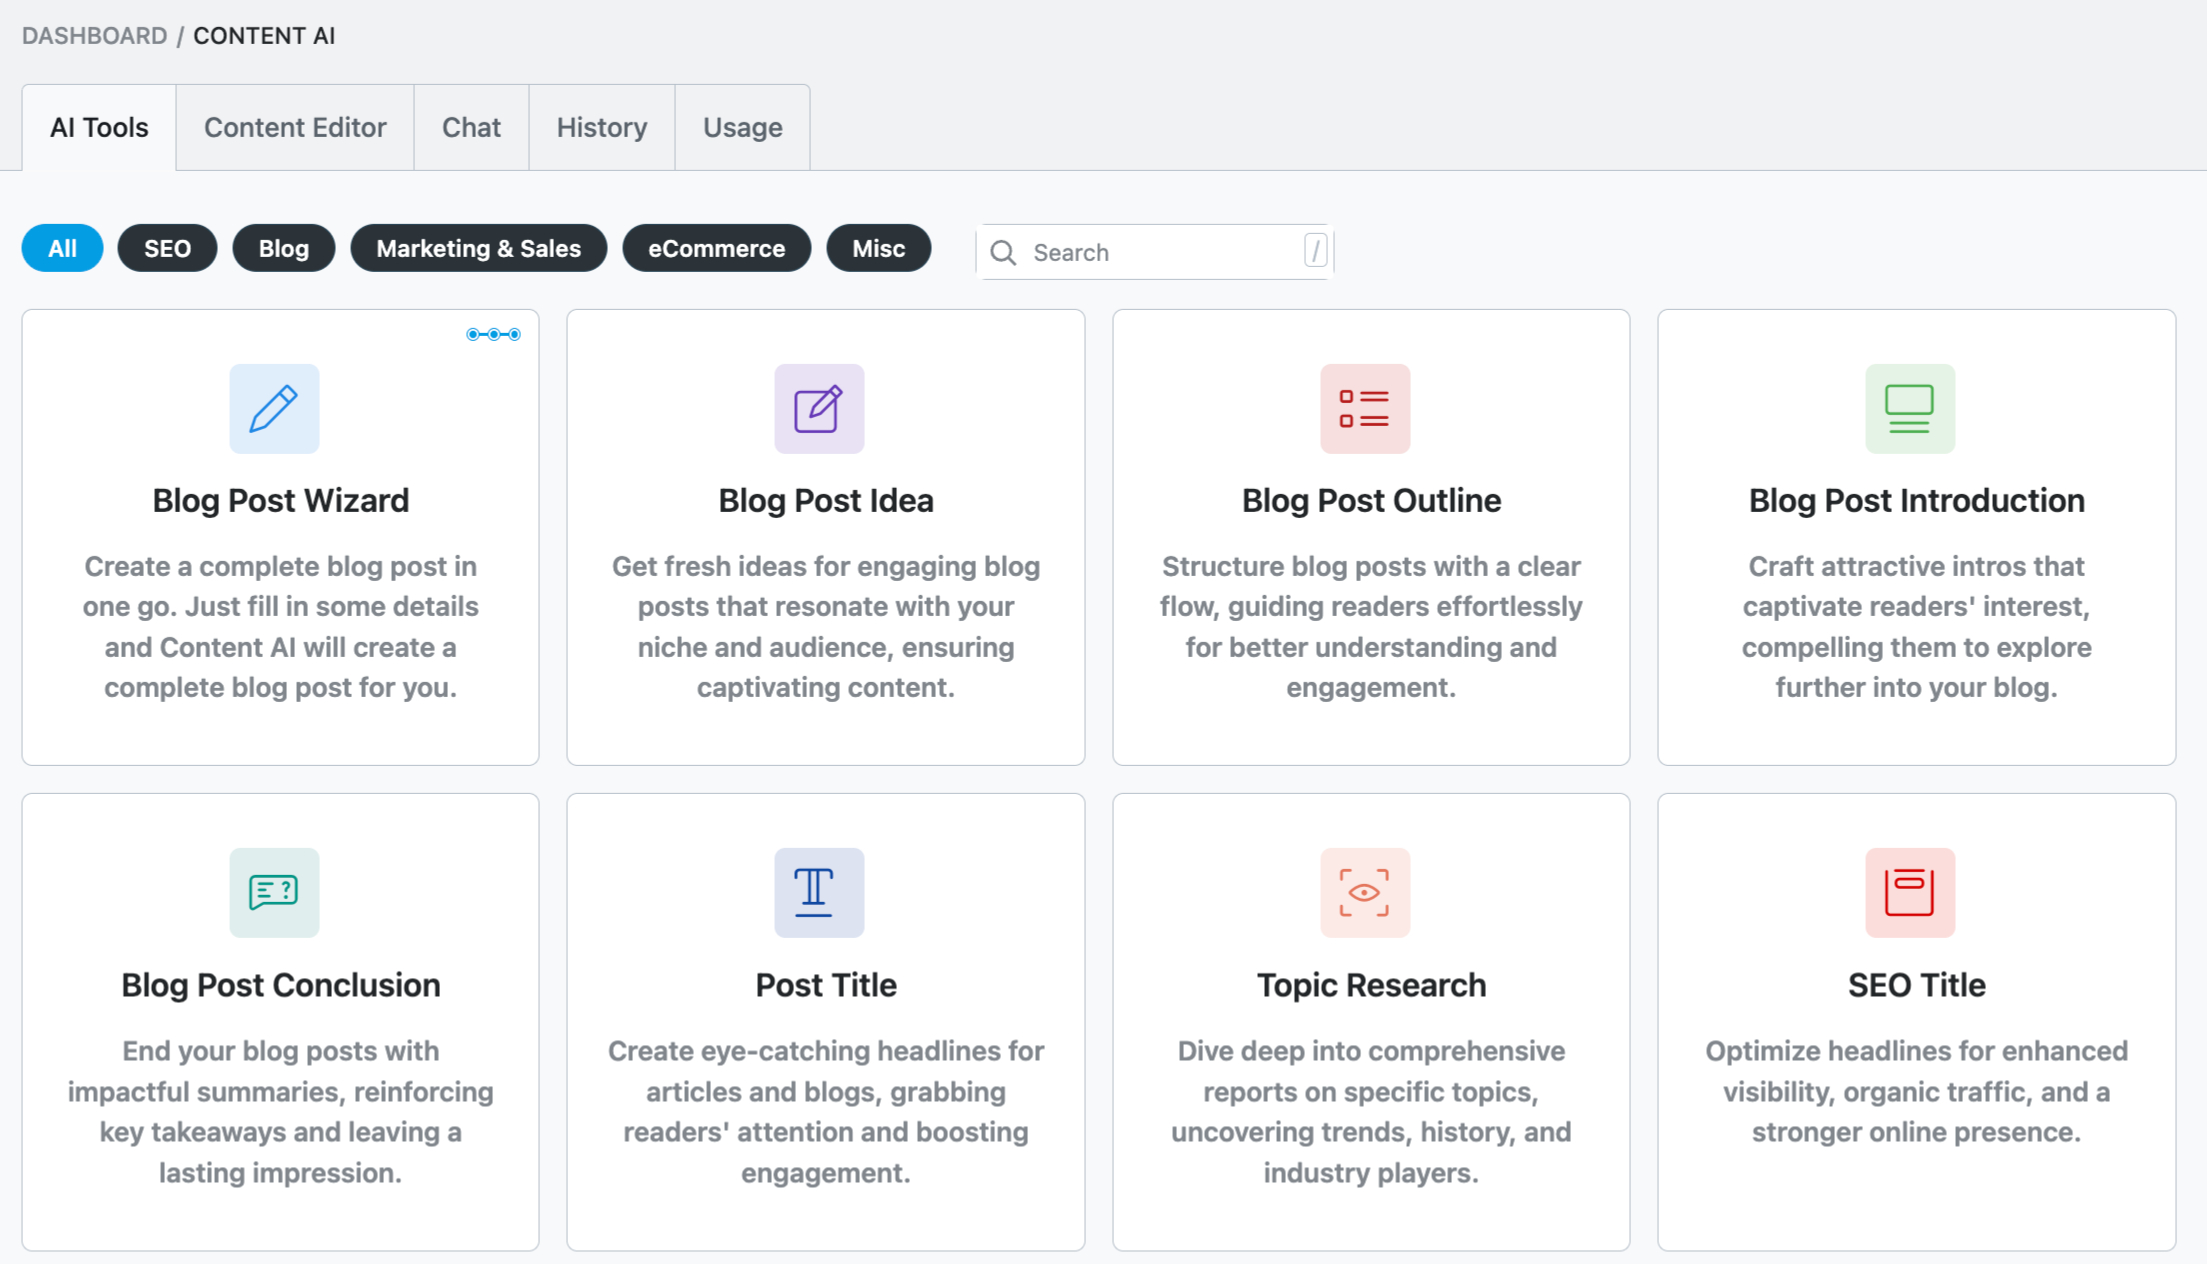The width and height of the screenshot is (2207, 1264).
Task: Filter by eCommerce category
Action: [x=716, y=248]
